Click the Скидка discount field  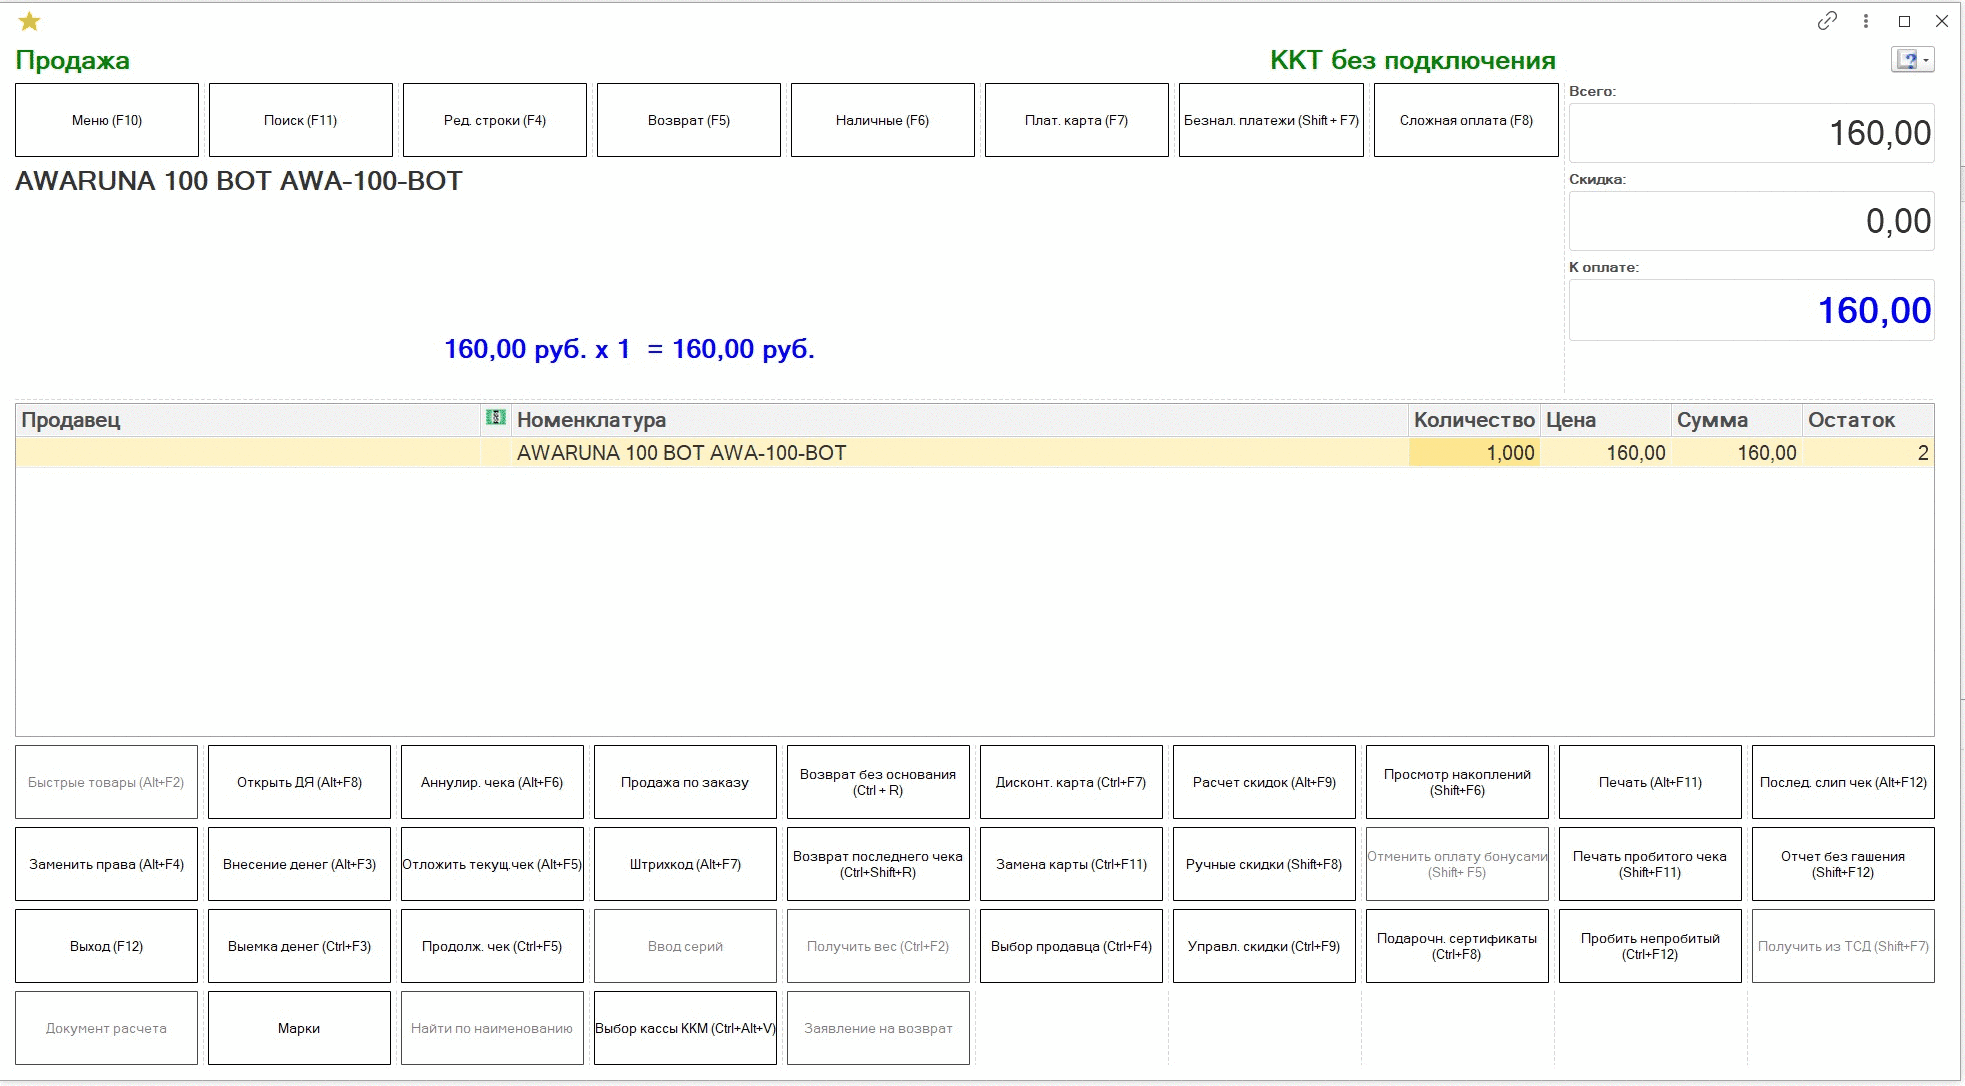click(x=1752, y=221)
